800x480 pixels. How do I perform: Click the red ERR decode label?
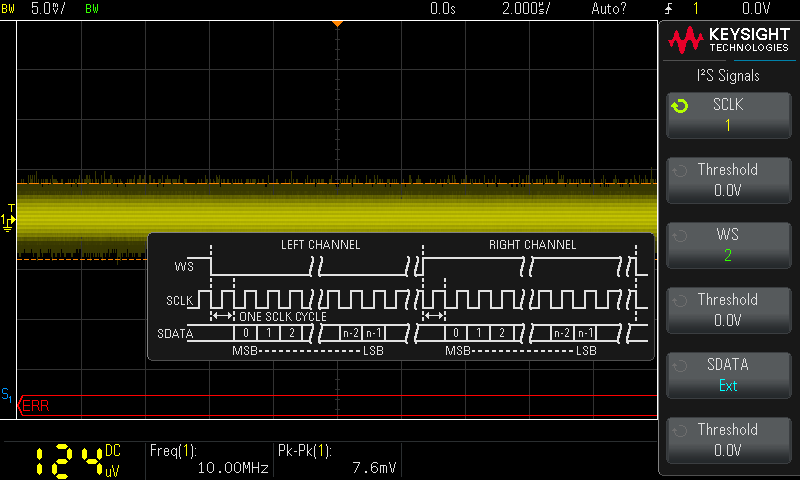(33, 406)
